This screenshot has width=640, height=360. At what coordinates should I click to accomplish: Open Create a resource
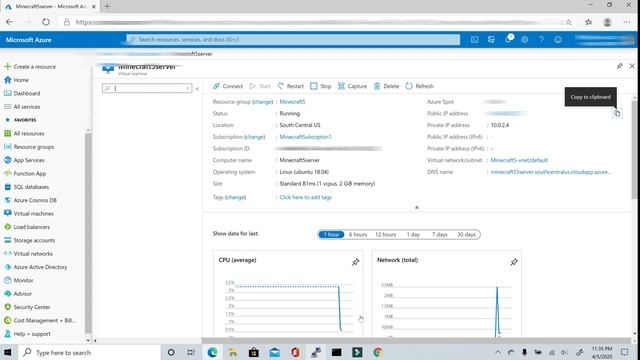[30, 67]
